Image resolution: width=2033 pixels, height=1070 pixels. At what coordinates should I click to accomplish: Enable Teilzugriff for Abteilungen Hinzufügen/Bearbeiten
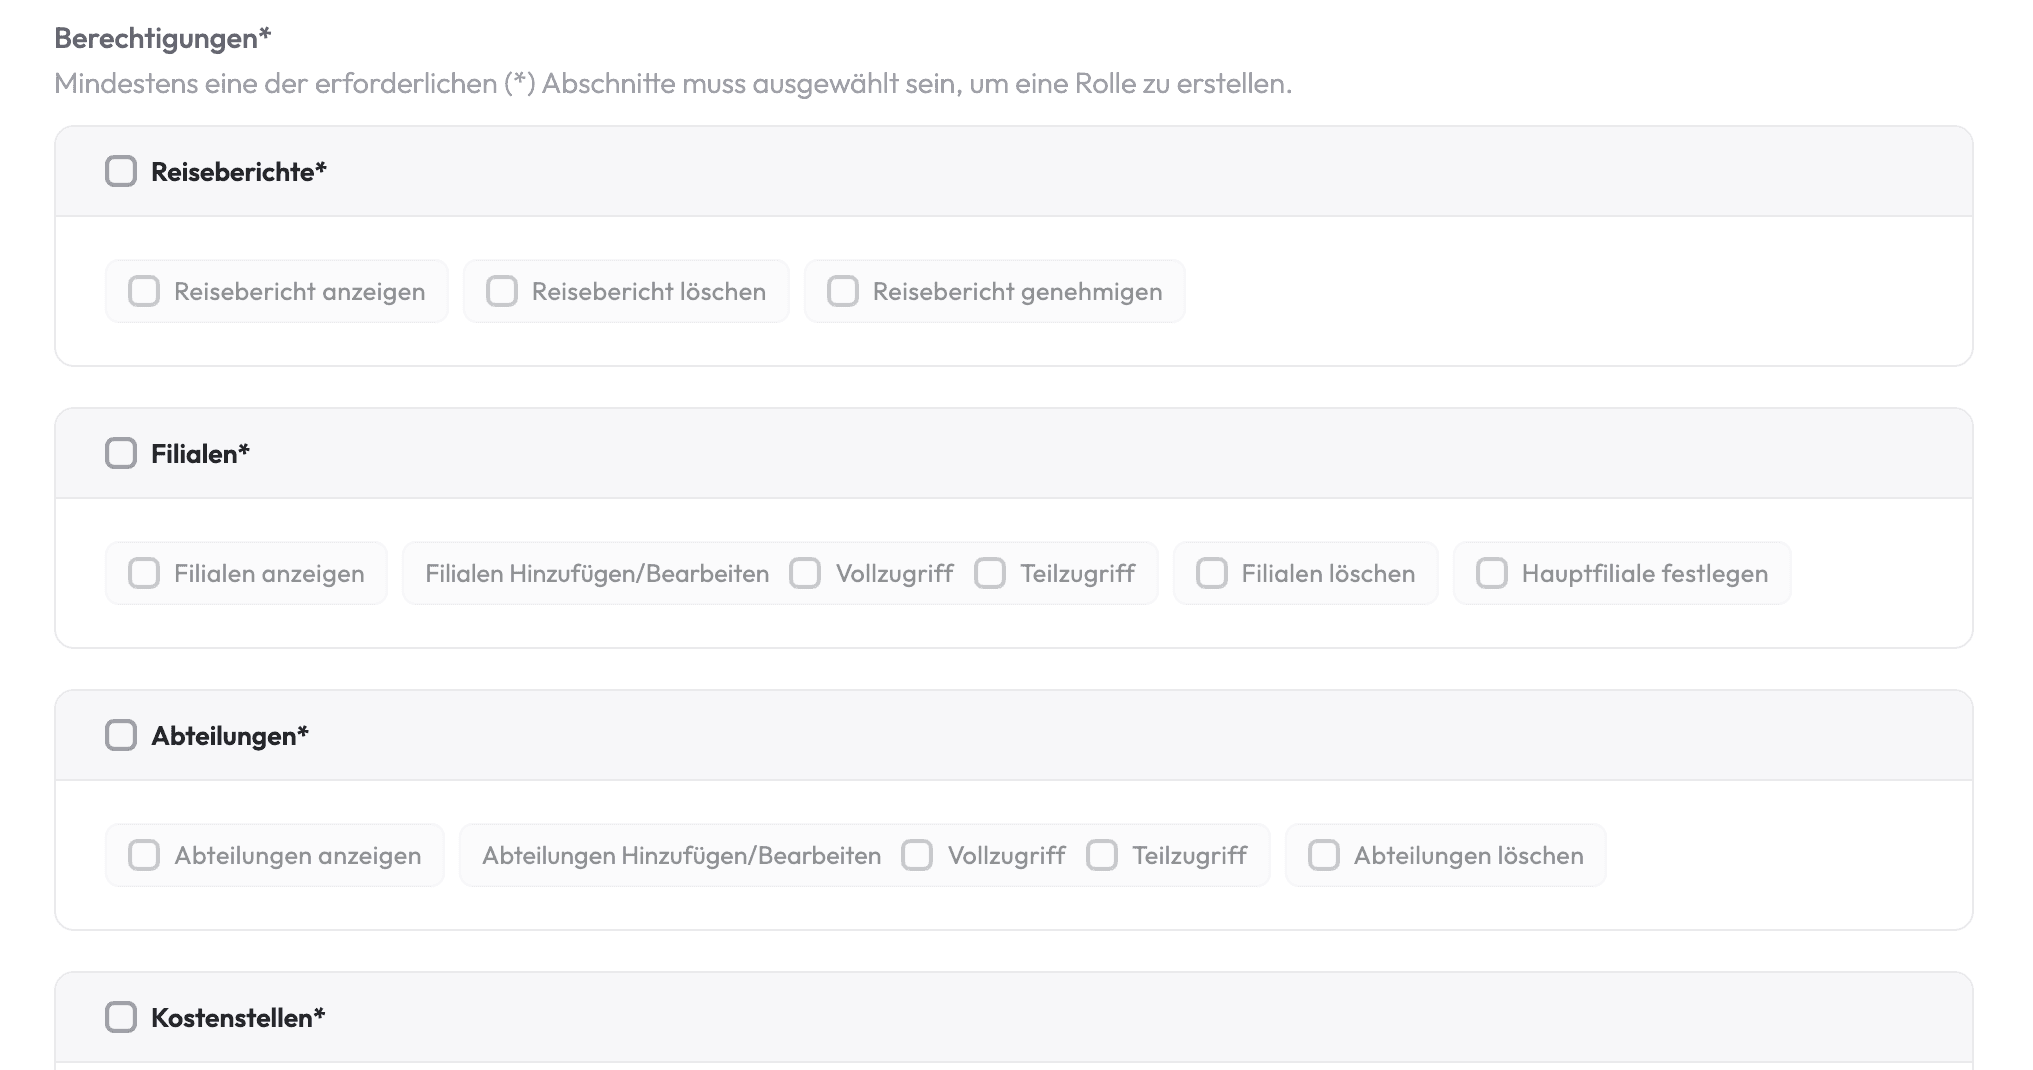pyautogui.click(x=1102, y=855)
